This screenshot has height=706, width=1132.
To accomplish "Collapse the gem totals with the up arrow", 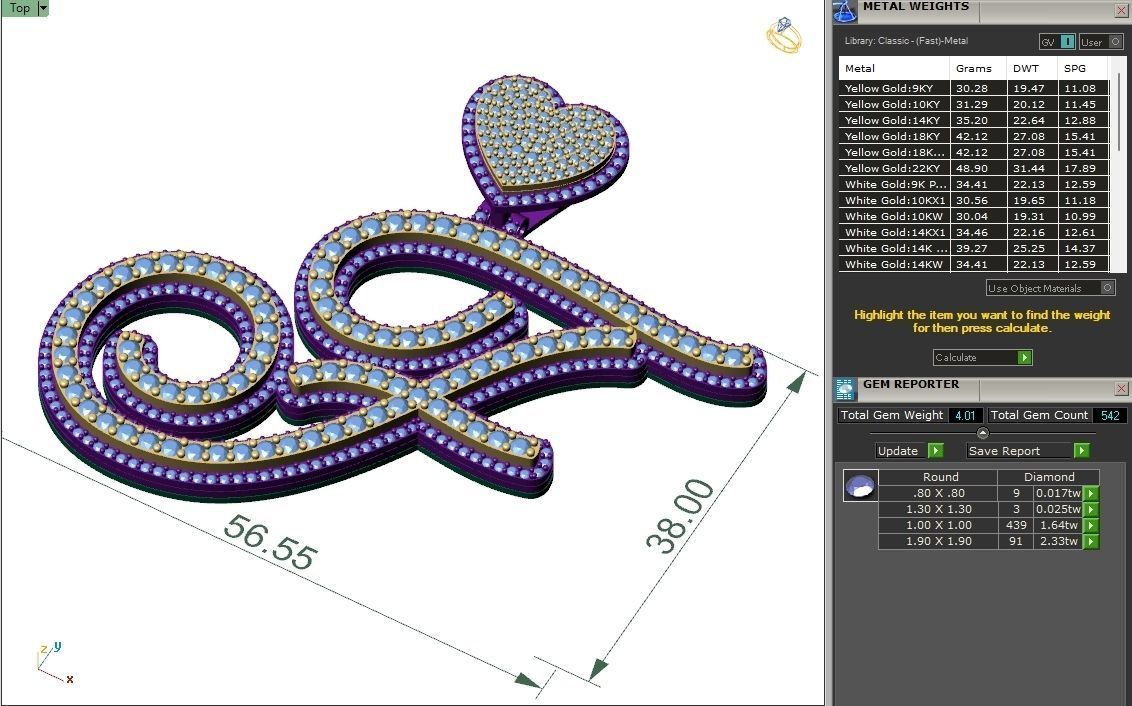I will [x=982, y=433].
